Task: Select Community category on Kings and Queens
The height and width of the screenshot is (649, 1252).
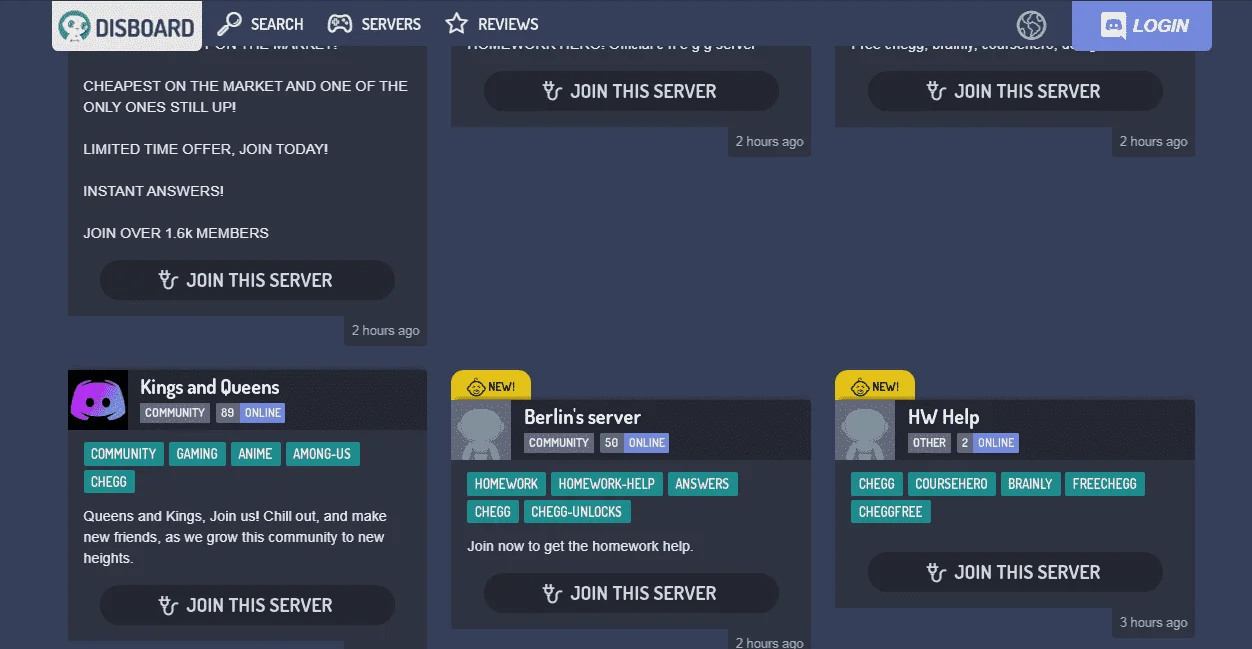Action: 175,413
